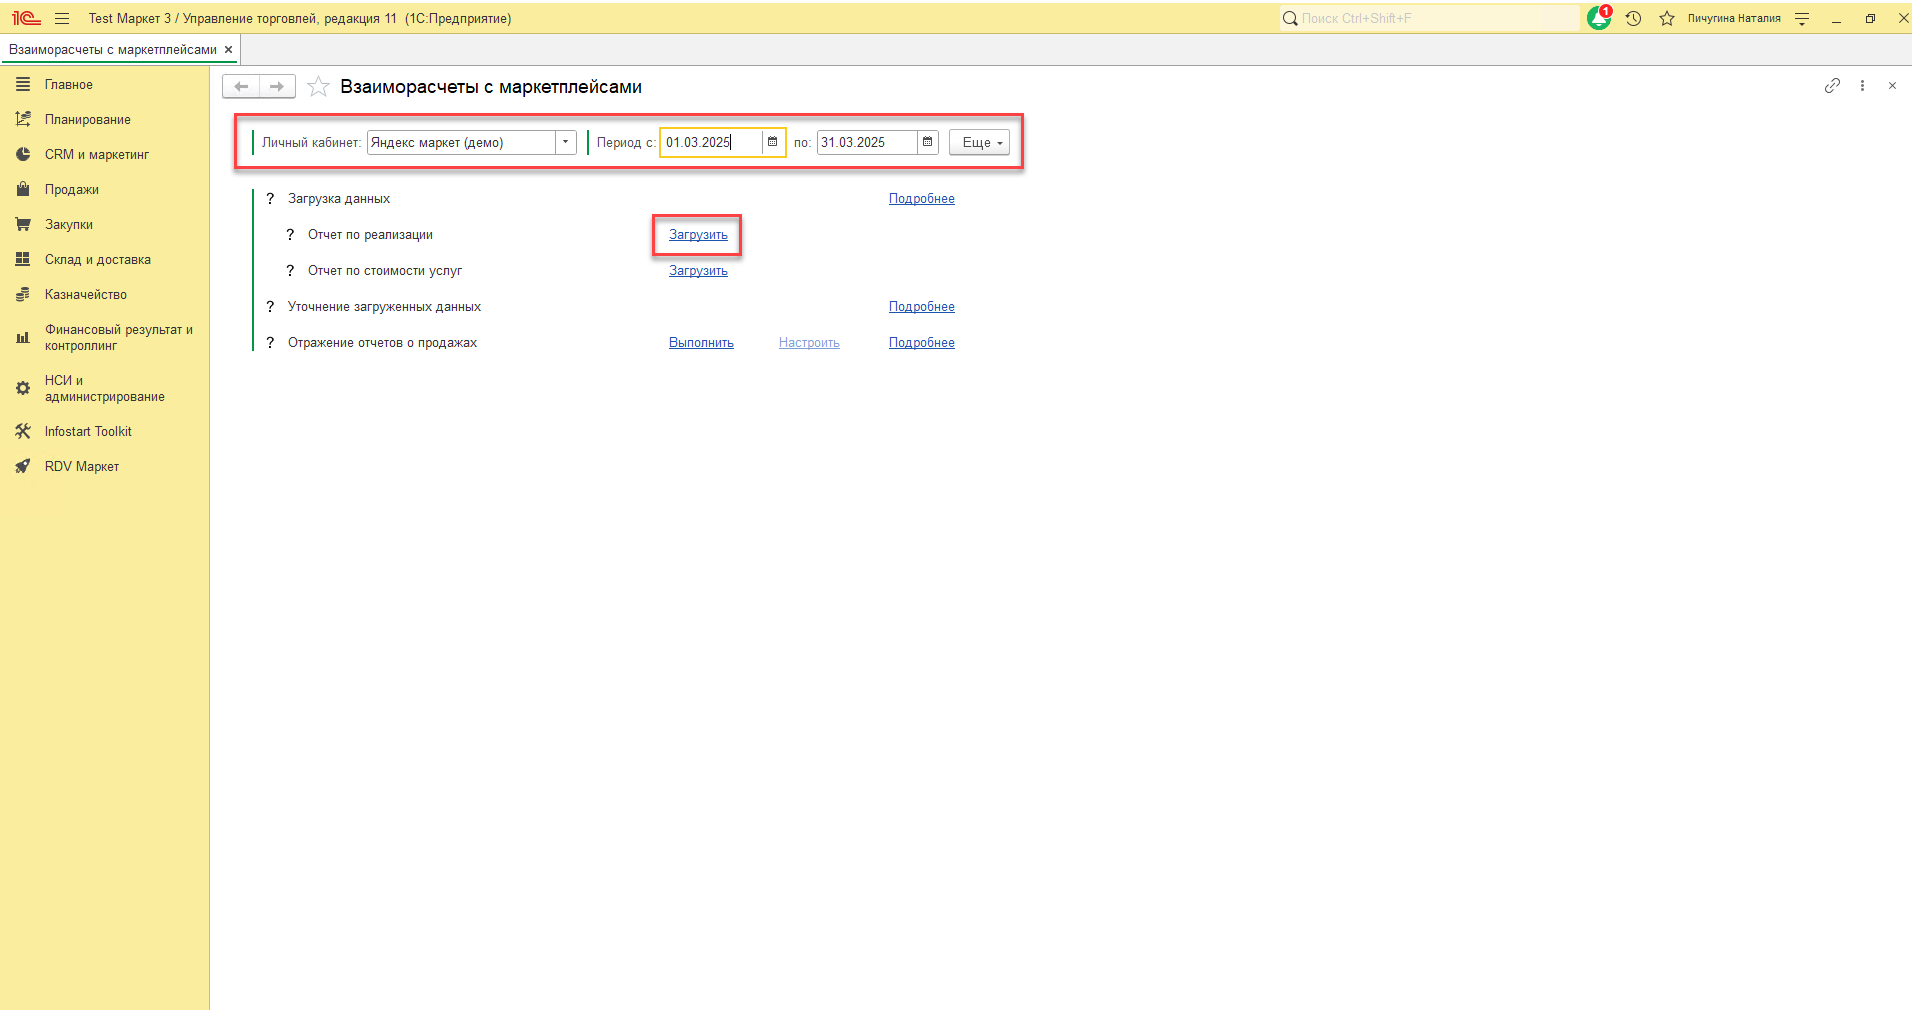Screen dimensions: 1912x1010
Task: Click the global search field
Action: [x=1430, y=18]
